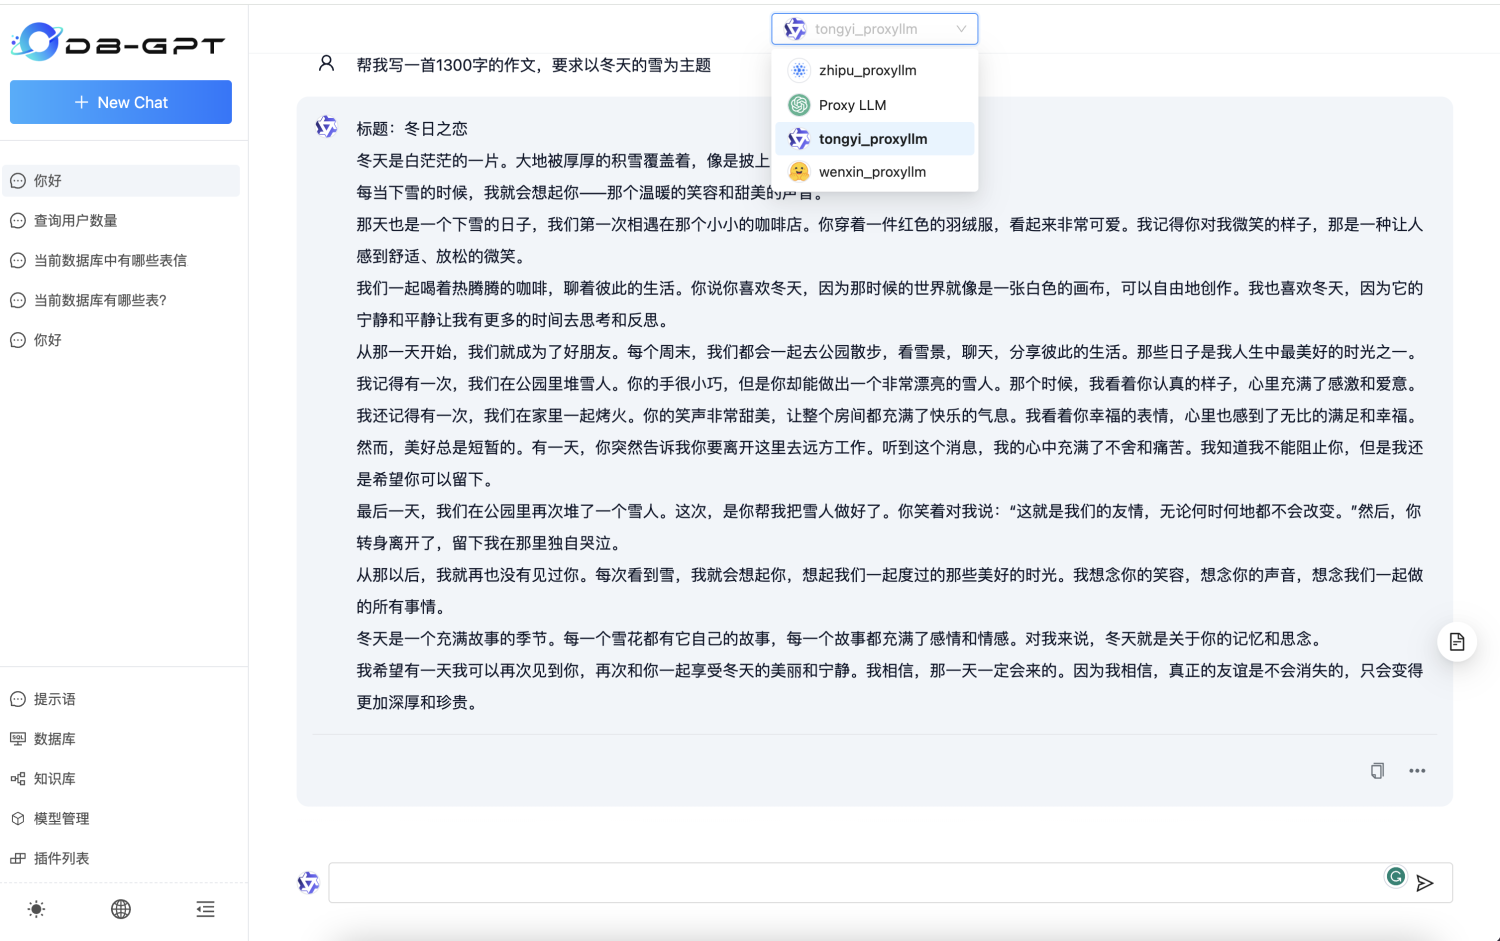Collapse the left sidebar
The height and width of the screenshot is (941, 1500).
(x=205, y=909)
